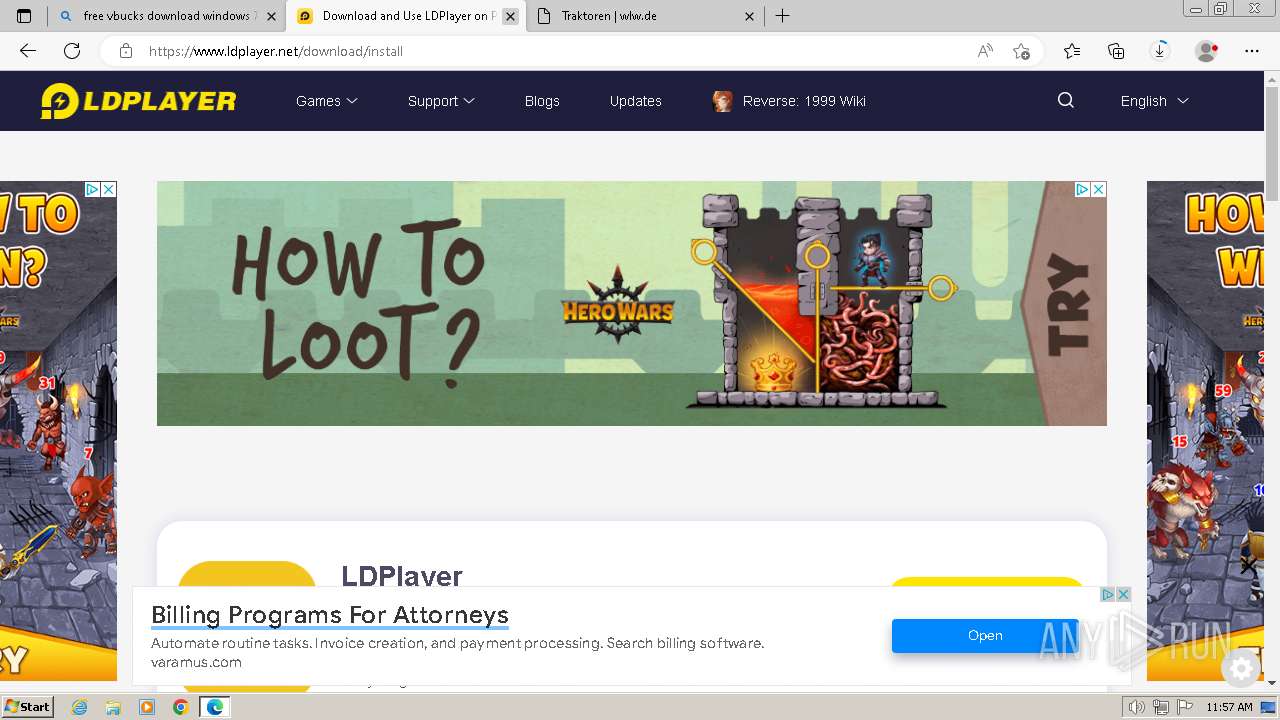The width and height of the screenshot is (1280, 720).
Task: Open the Windows Start menu
Action: [27, 707]
